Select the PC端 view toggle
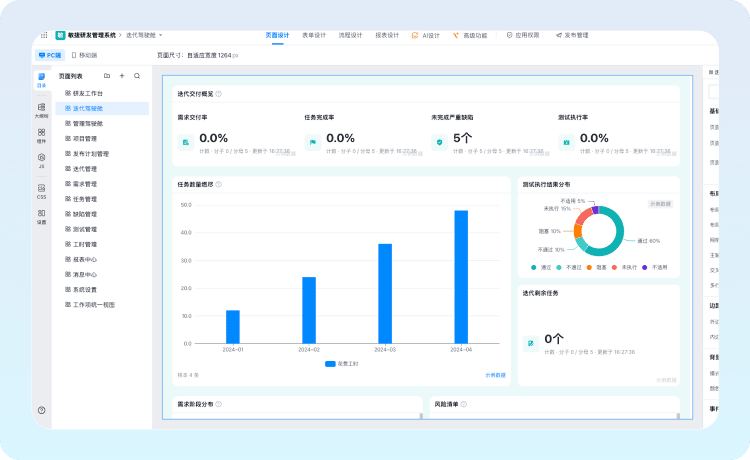The width and height of the screenshot is (750, 460). (x=50, y=55)
